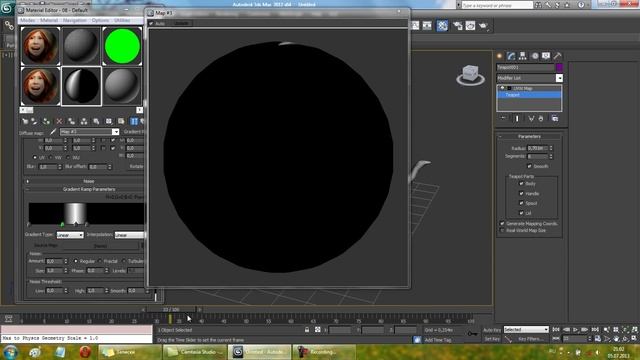Select the green material sample sphere
640x360 pixels.
click(122, 46)
